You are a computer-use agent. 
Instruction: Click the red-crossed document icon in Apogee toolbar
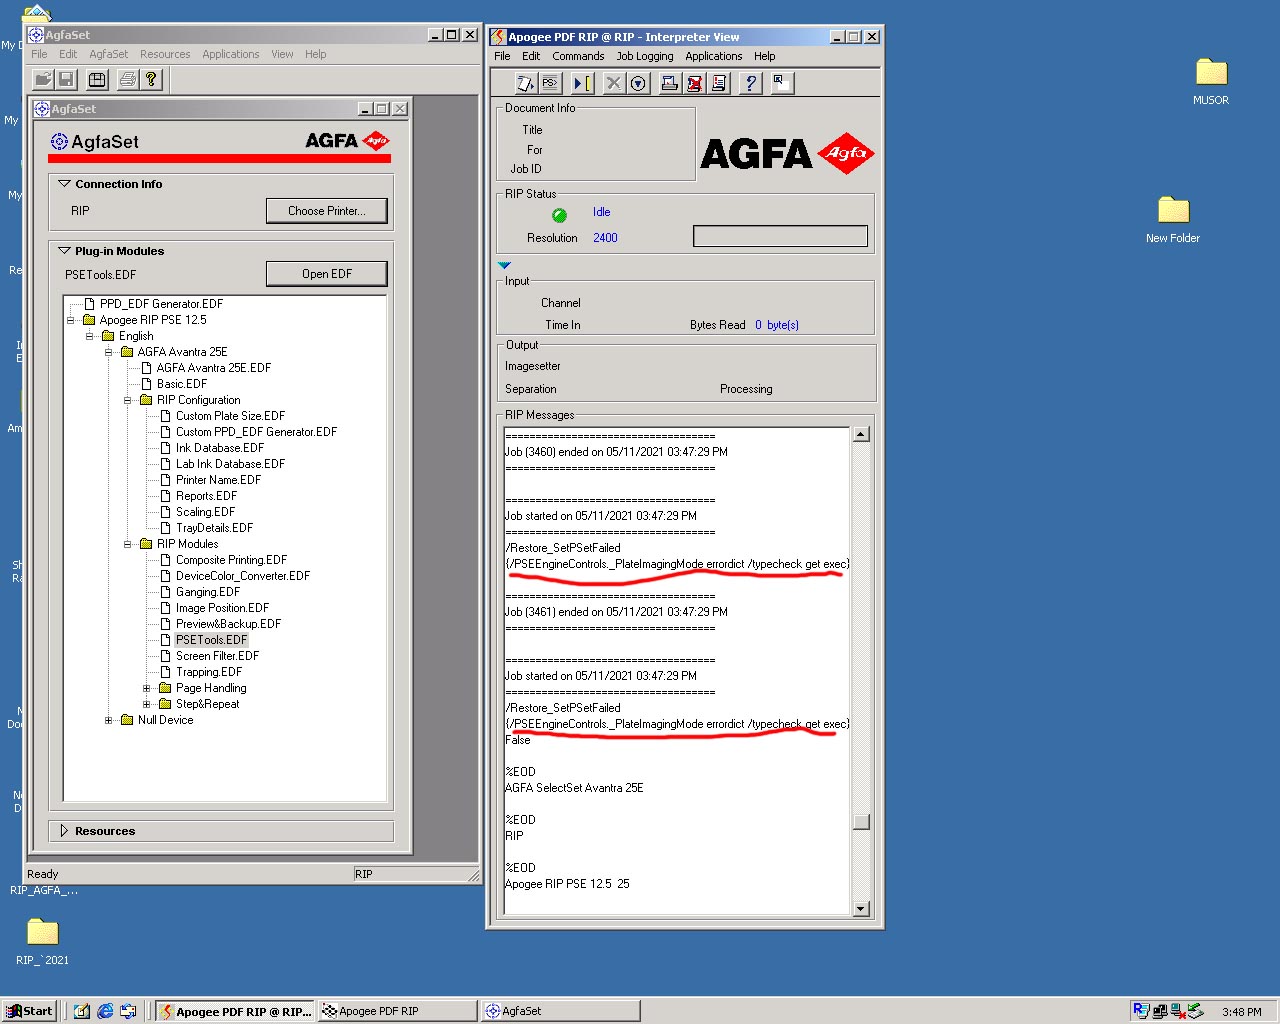tap(694, 83)
